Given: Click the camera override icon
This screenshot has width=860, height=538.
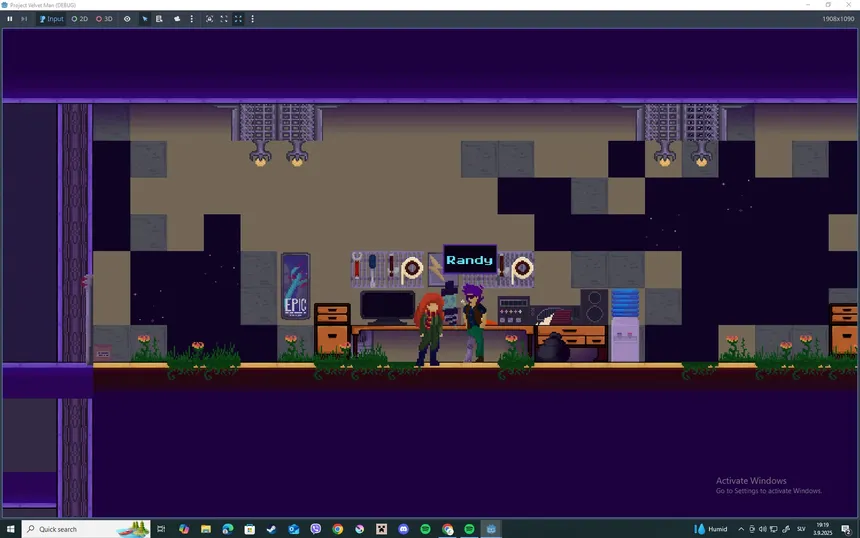Looking at the screenshot, I should [177, 19].
